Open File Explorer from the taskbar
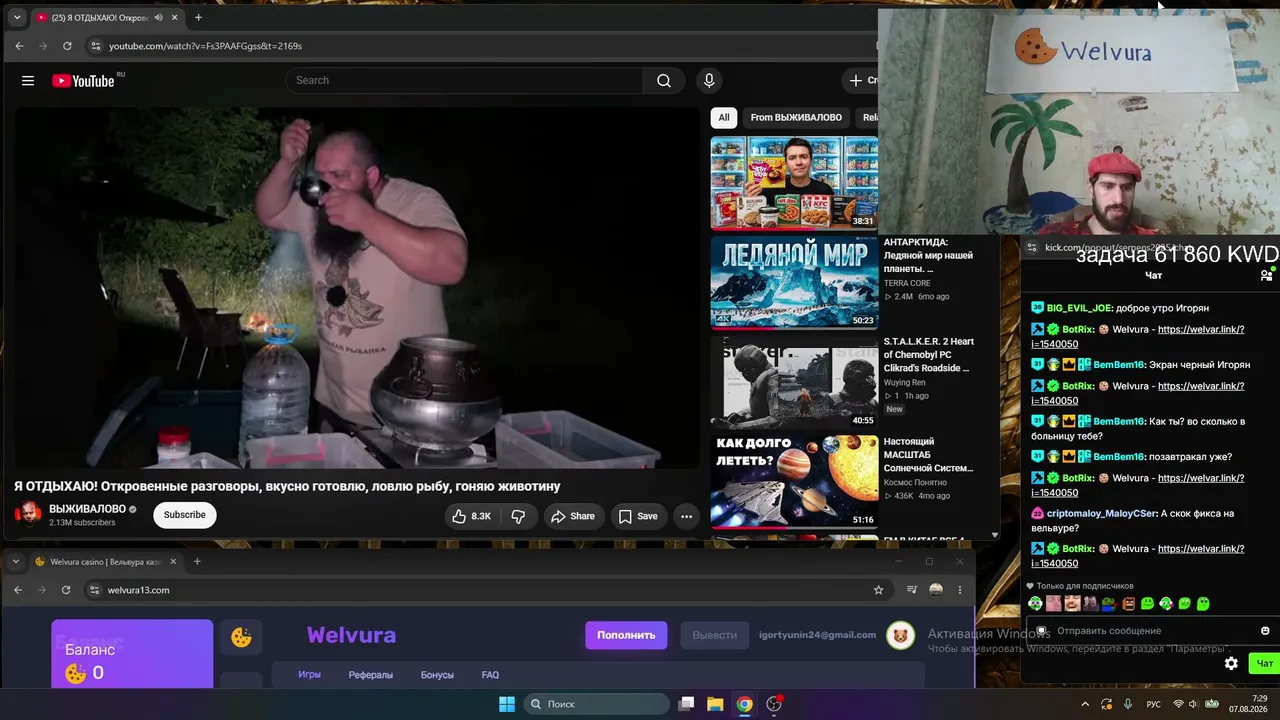Image resolution: width=1280 pixels, height=720 pixels. (x=715, y=704)
